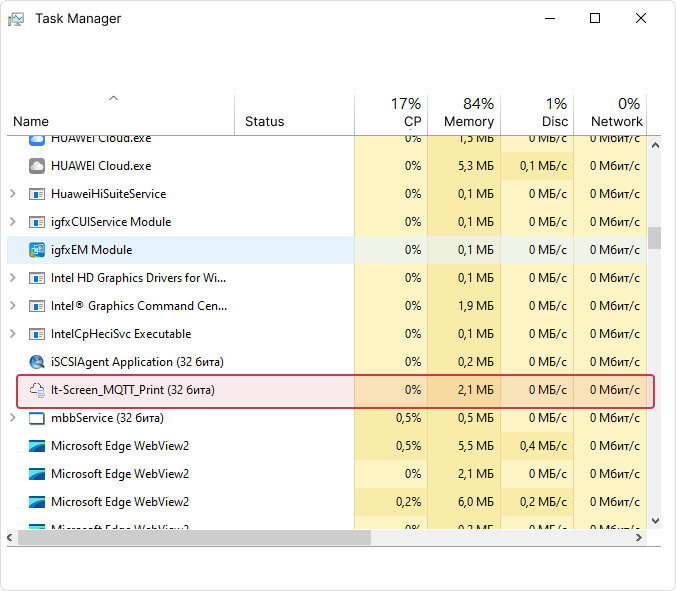Sort by the 84% Memory column header
Viewport: 676px width, 591px height.
(464, 115)
